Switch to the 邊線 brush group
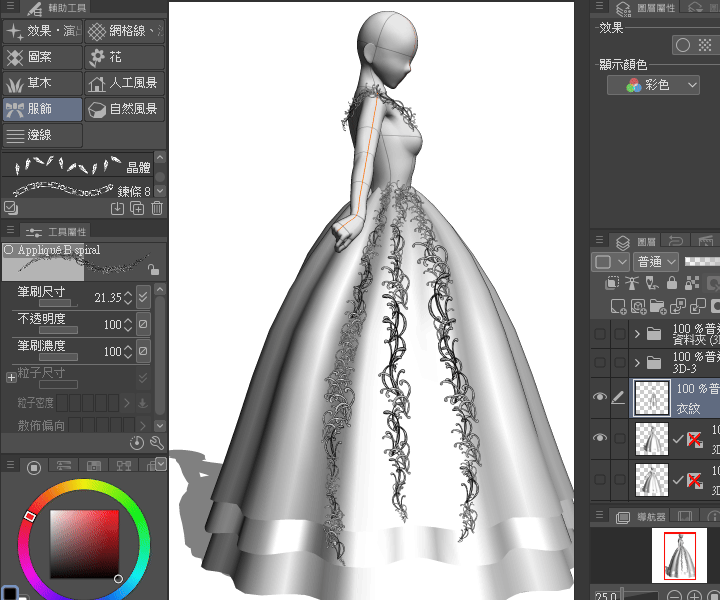Viewport: 720px width, 600px height. point(42,135)
